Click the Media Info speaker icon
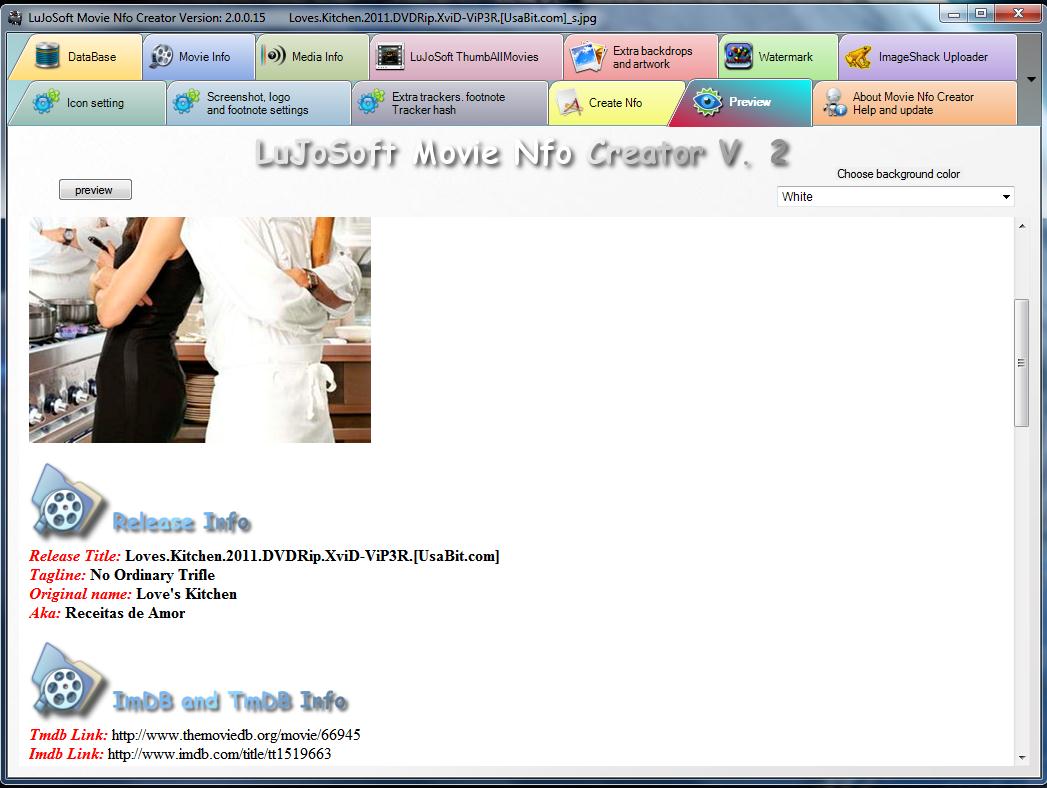Image resolution: width=1047 pixels, height=788 pixels. click(273, 55)
